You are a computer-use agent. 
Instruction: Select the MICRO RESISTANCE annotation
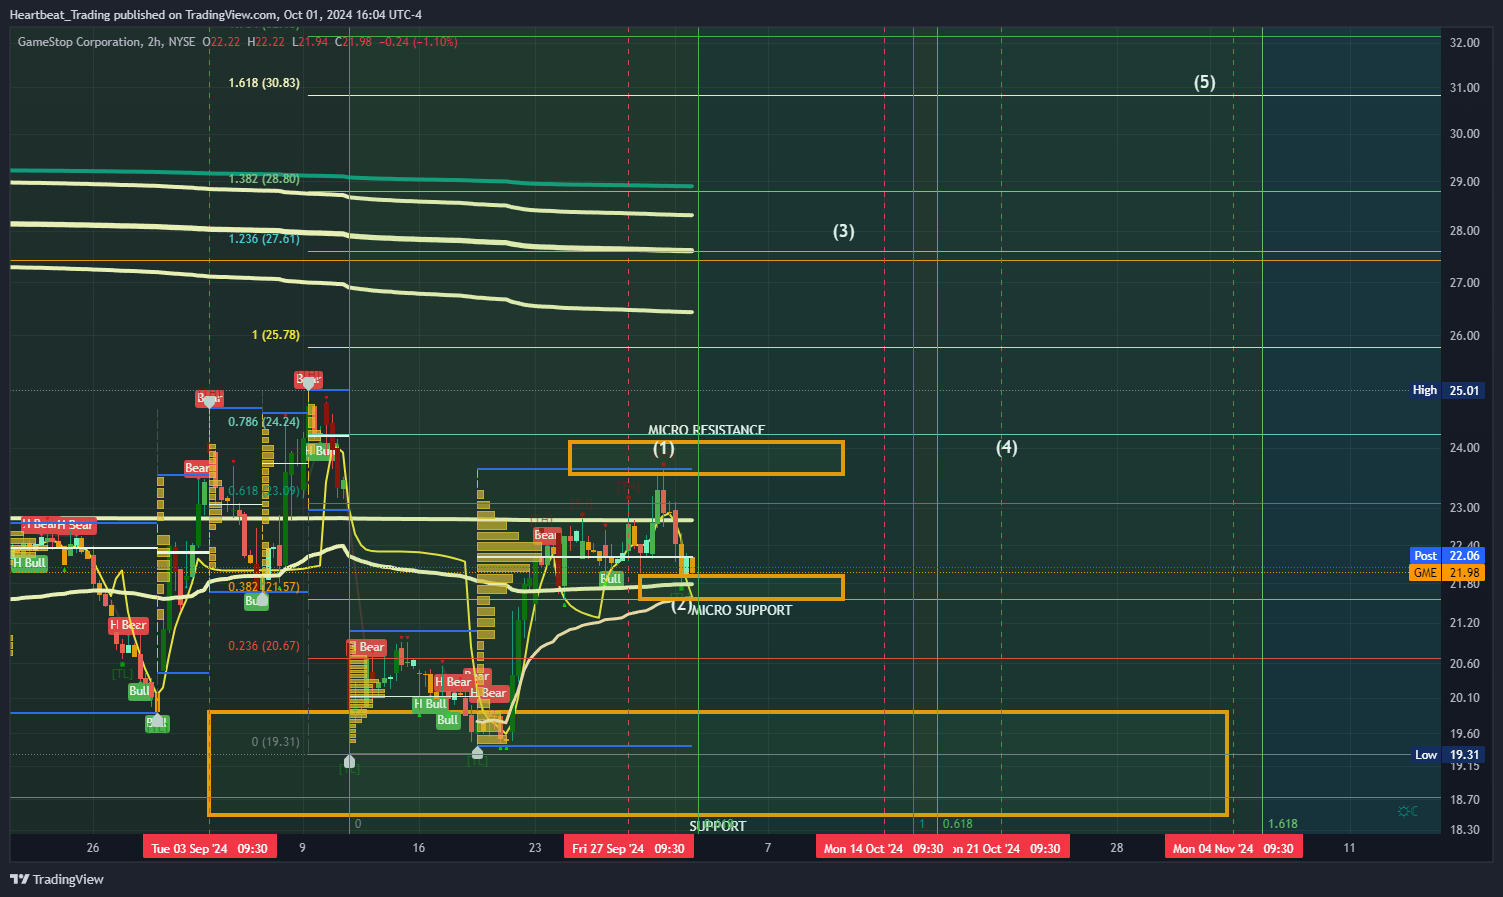pyautogui.click(x=707, y=430)
